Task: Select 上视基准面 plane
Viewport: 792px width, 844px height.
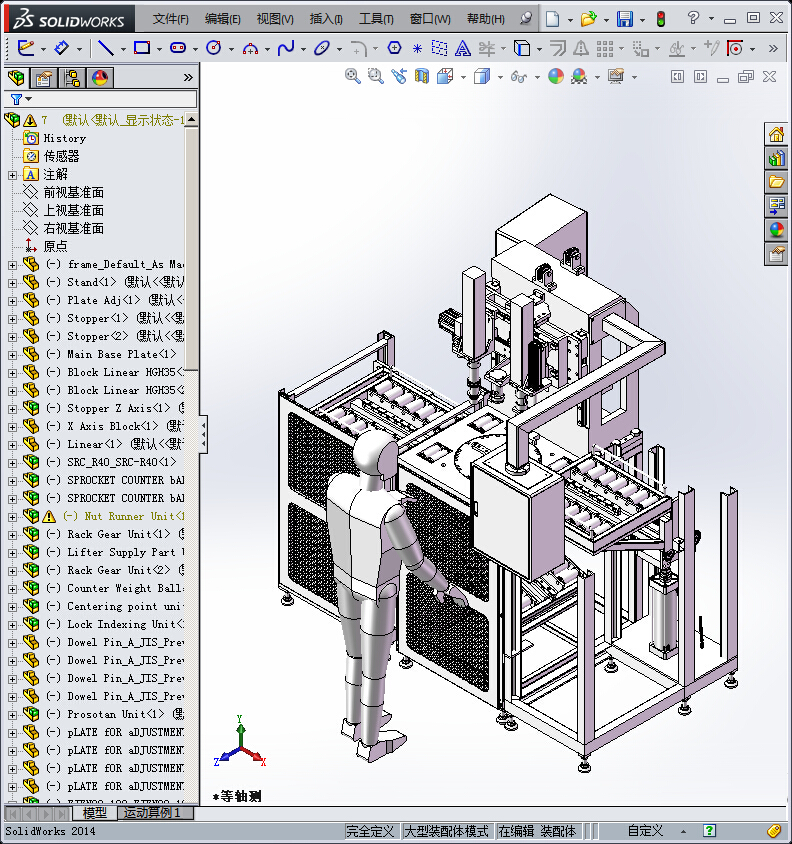Action: [73, 210]
